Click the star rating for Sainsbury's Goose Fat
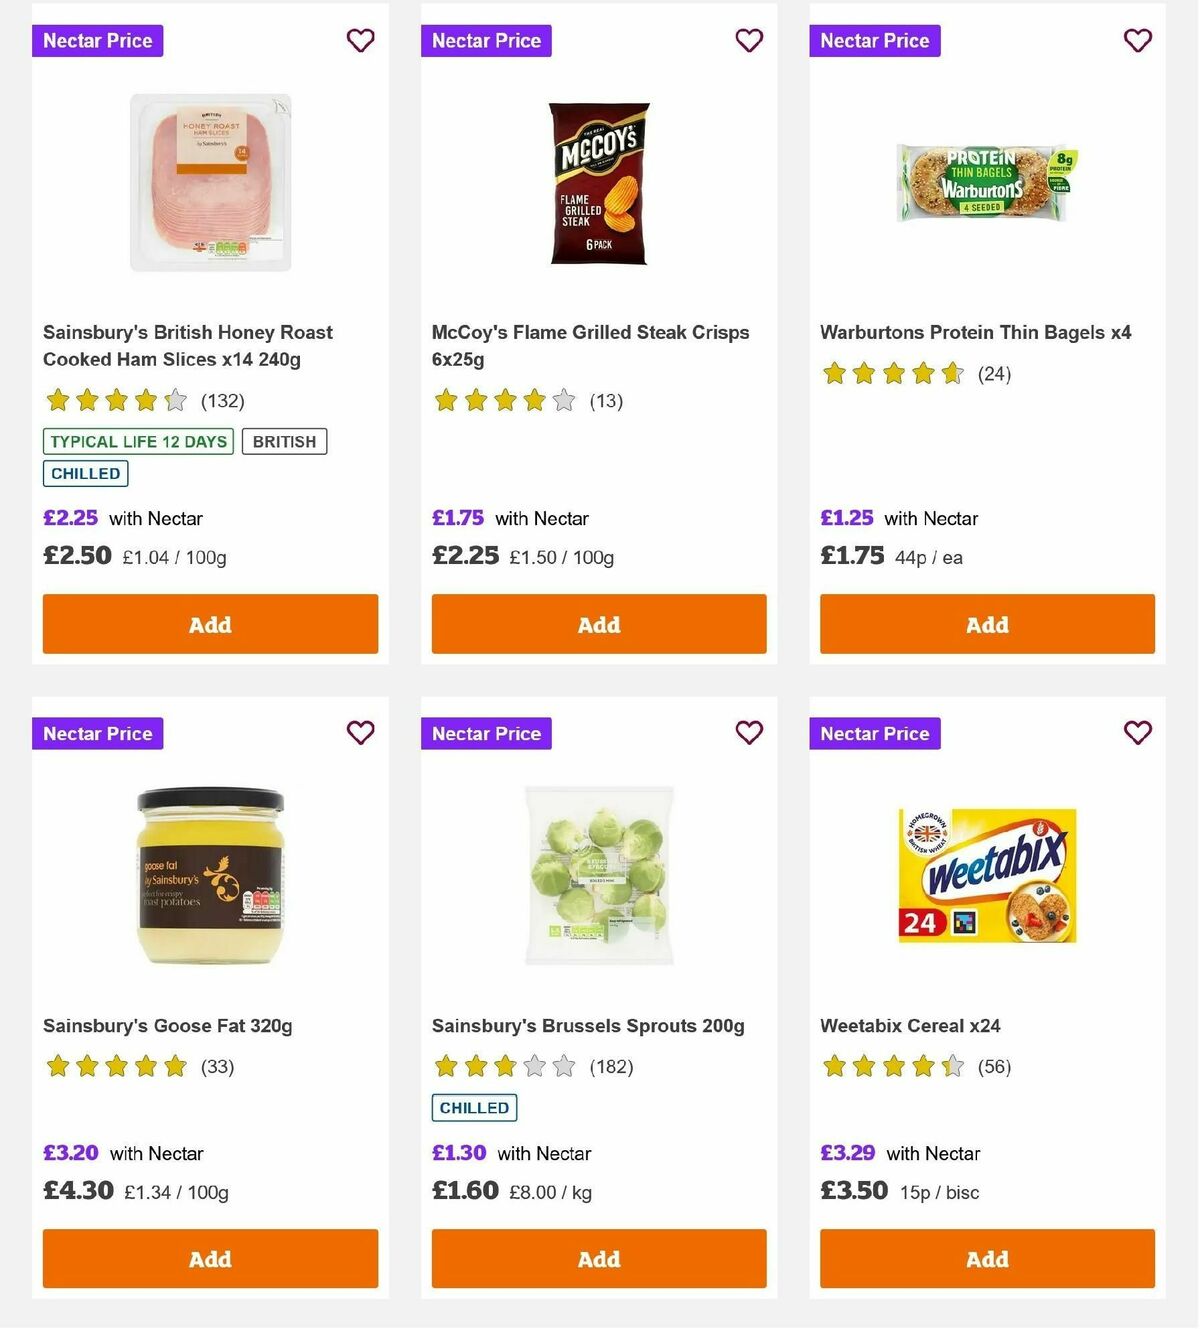This screenshot has height=1329, width=1200. 115,1066
